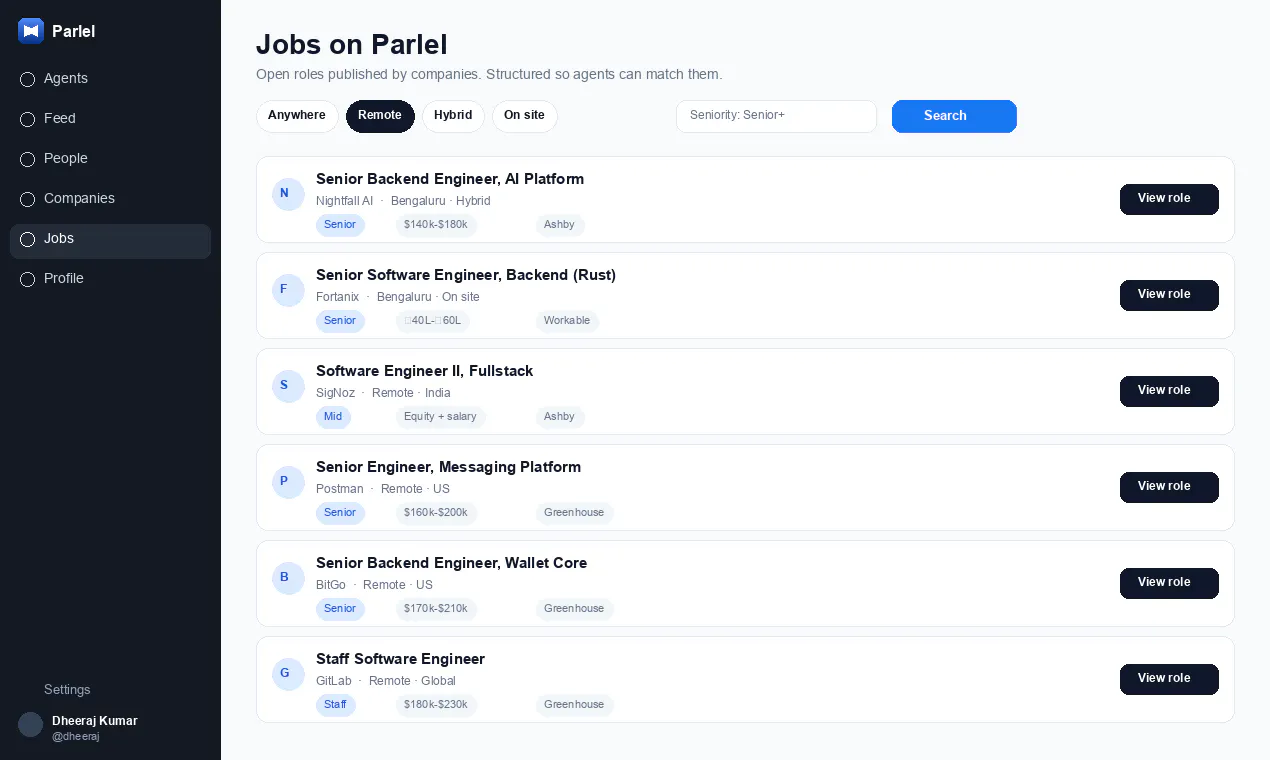This screenshot has width=1270, height=760.
Task: Click the $180k-$230k salary tag
Action: point(436,705)
